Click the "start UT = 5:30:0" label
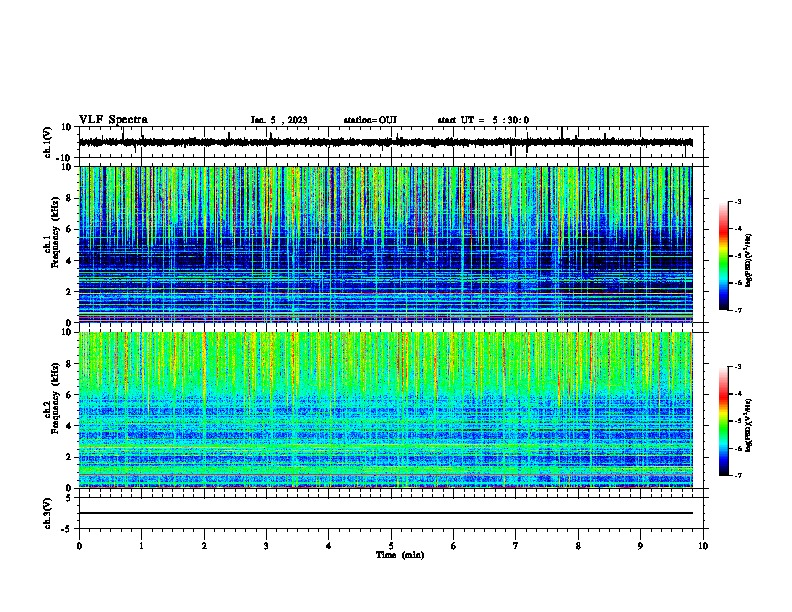This screenshot has width=792, height=612. click(x=483, y=120)
